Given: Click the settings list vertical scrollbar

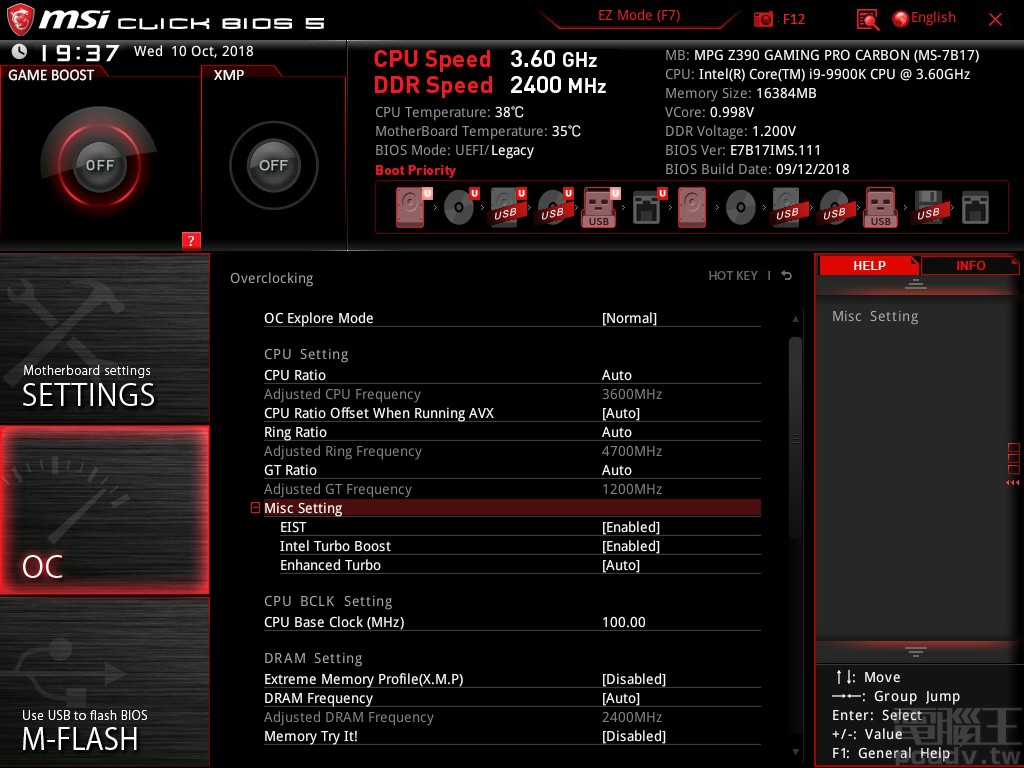Looking at the screenshot, I should [x=795, y=440].
